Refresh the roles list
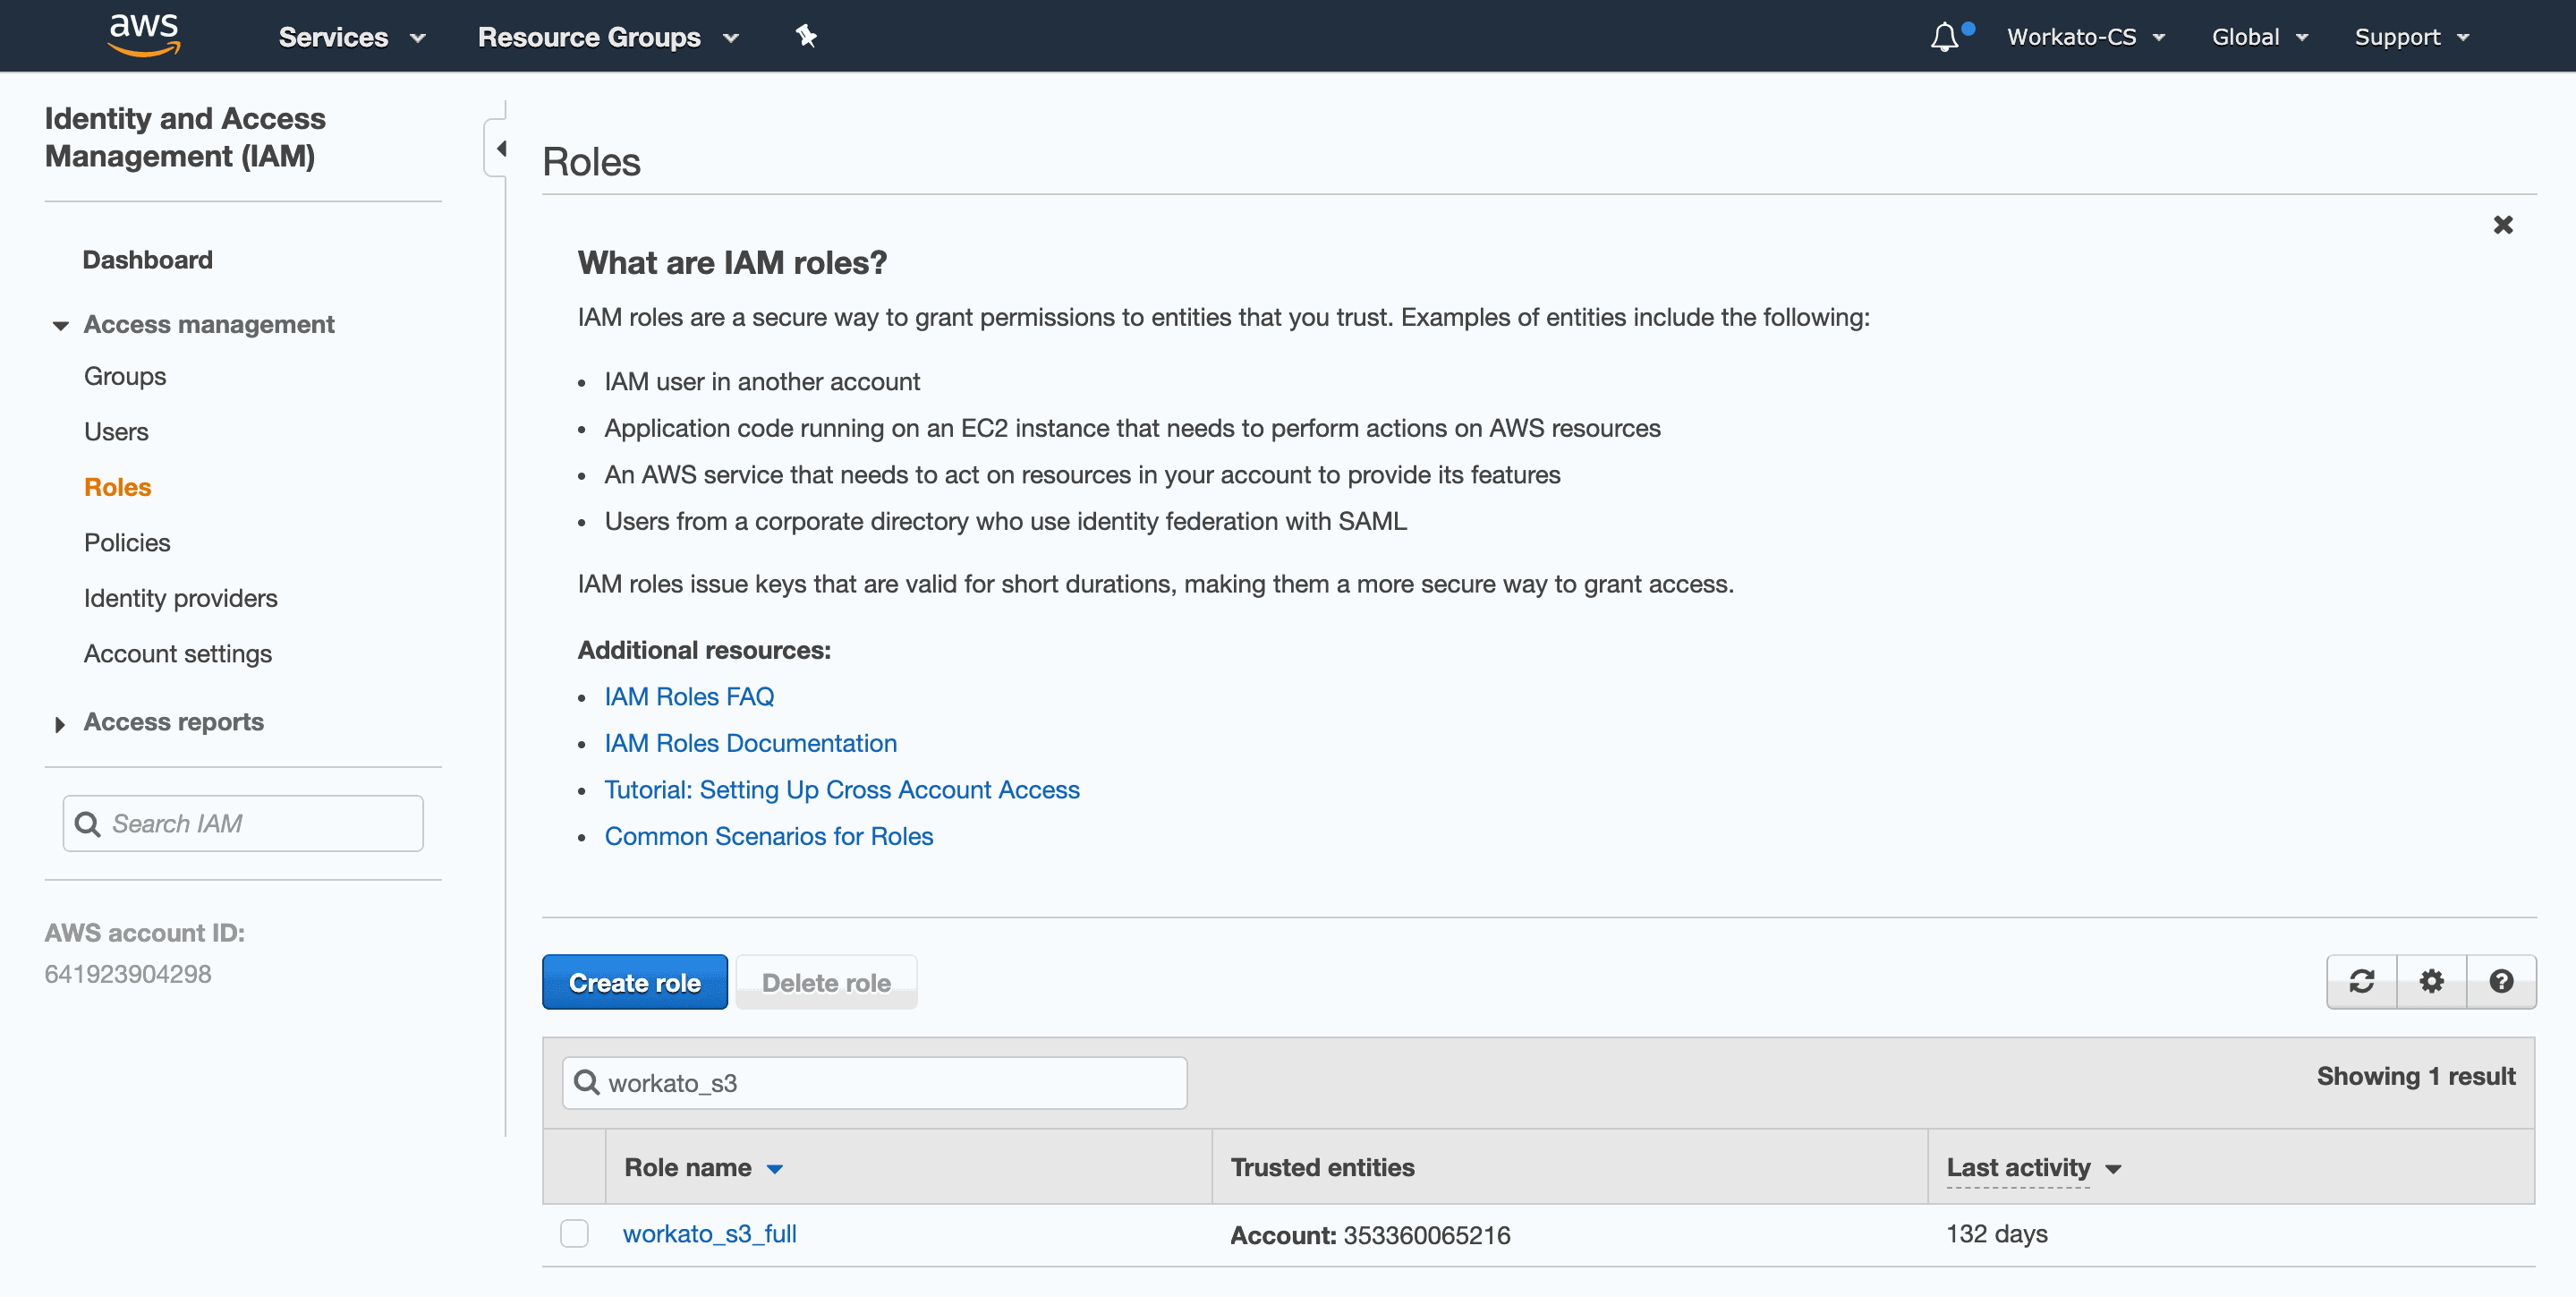 pyautogui.click(x=2361, y=981)
